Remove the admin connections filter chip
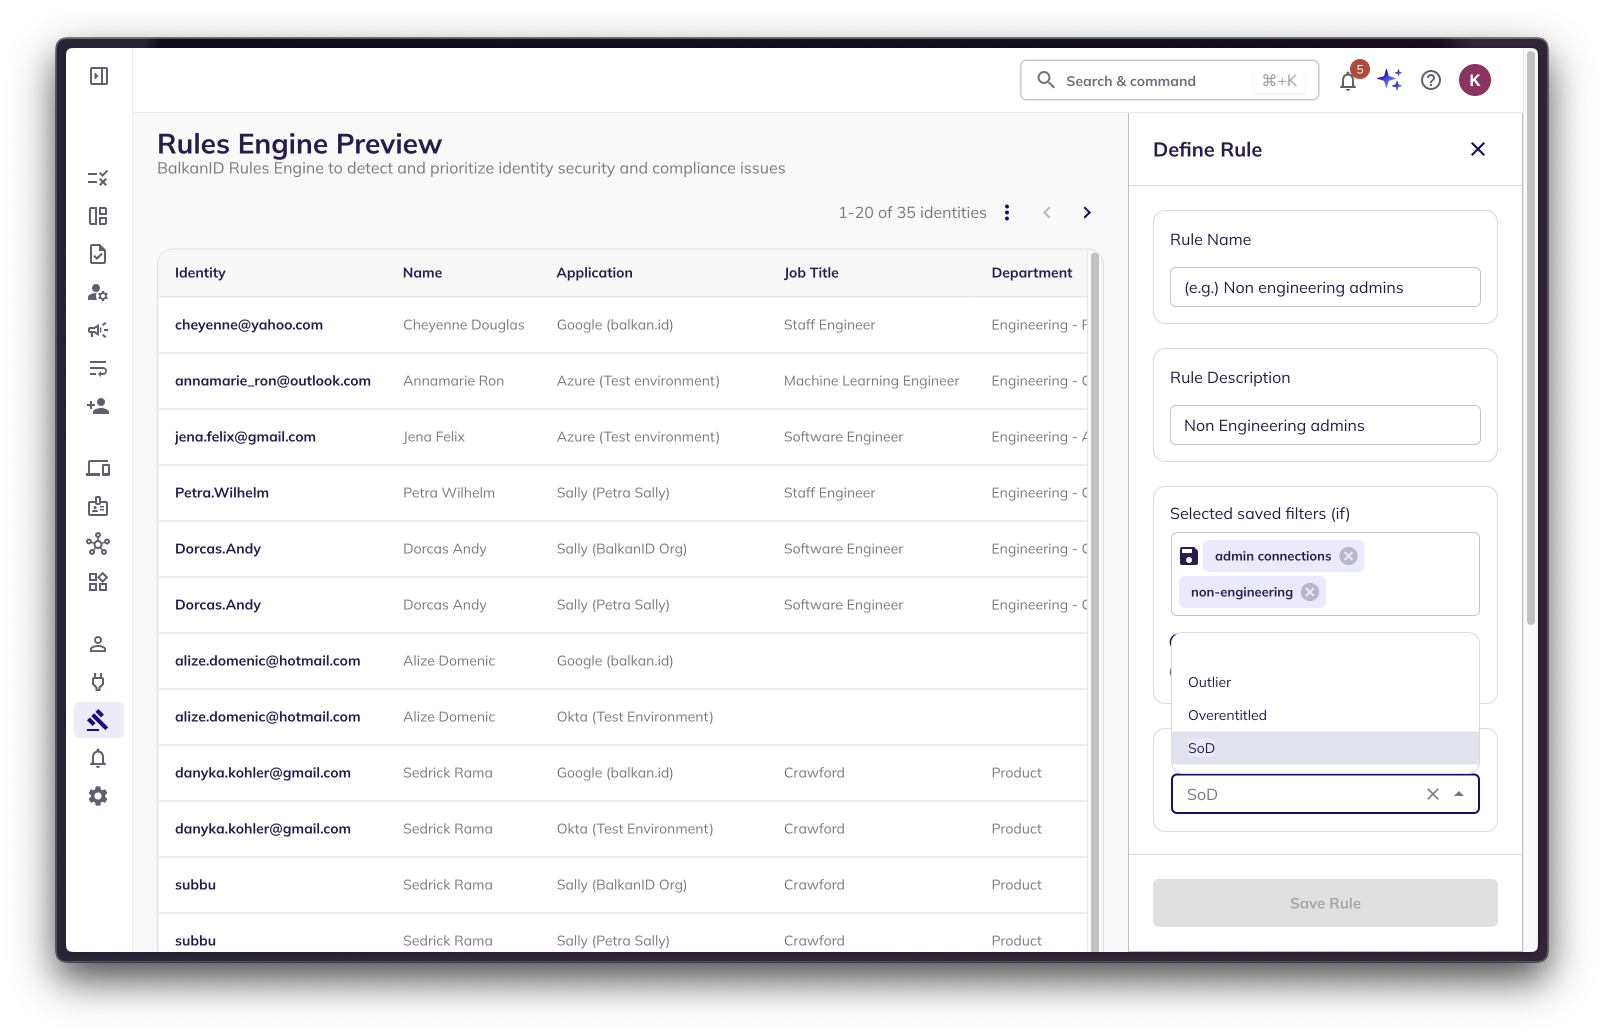Screen dimensions: 1604x1036 (x=1349, y=556)
